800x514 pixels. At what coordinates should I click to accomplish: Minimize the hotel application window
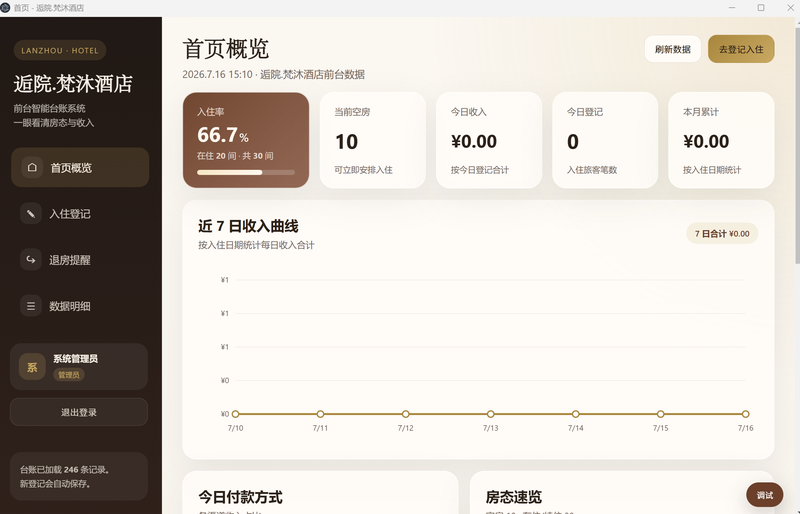[x=732, y=8]
